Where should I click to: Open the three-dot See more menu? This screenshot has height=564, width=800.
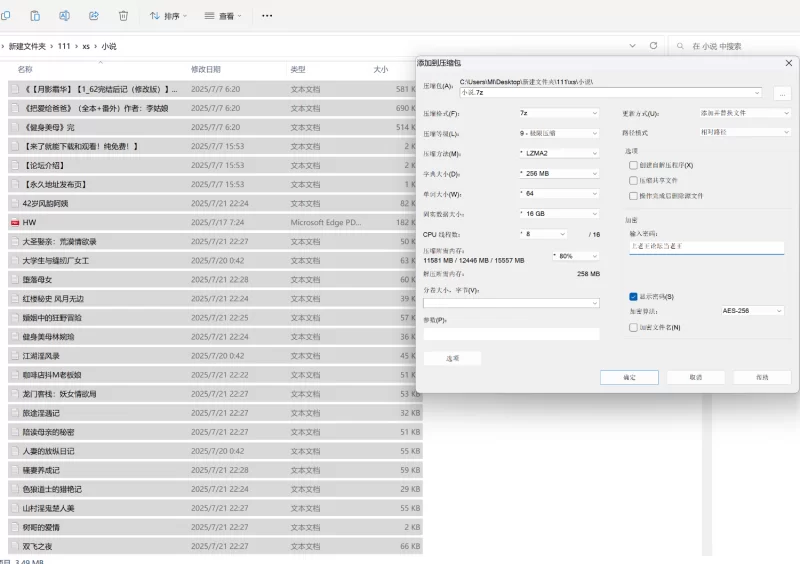[267, 16]
